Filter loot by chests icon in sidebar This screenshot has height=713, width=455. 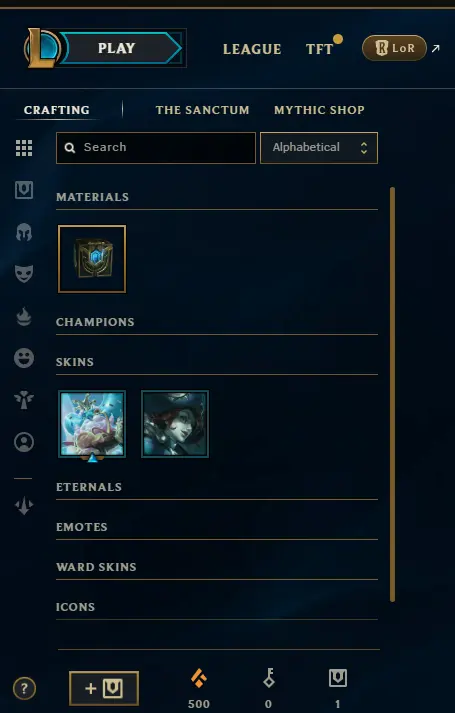[24, 190]
